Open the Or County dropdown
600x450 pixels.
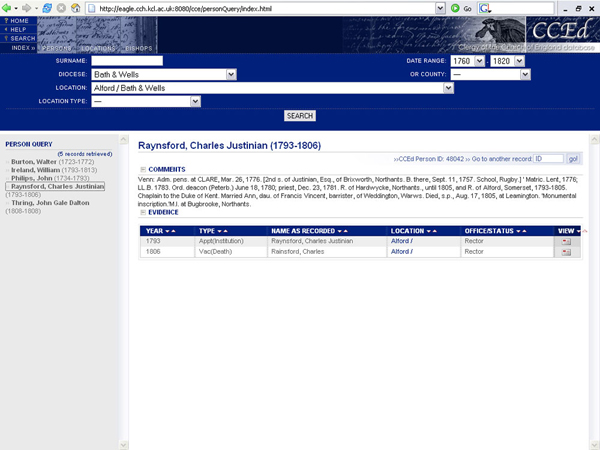(x=525, y=74)
